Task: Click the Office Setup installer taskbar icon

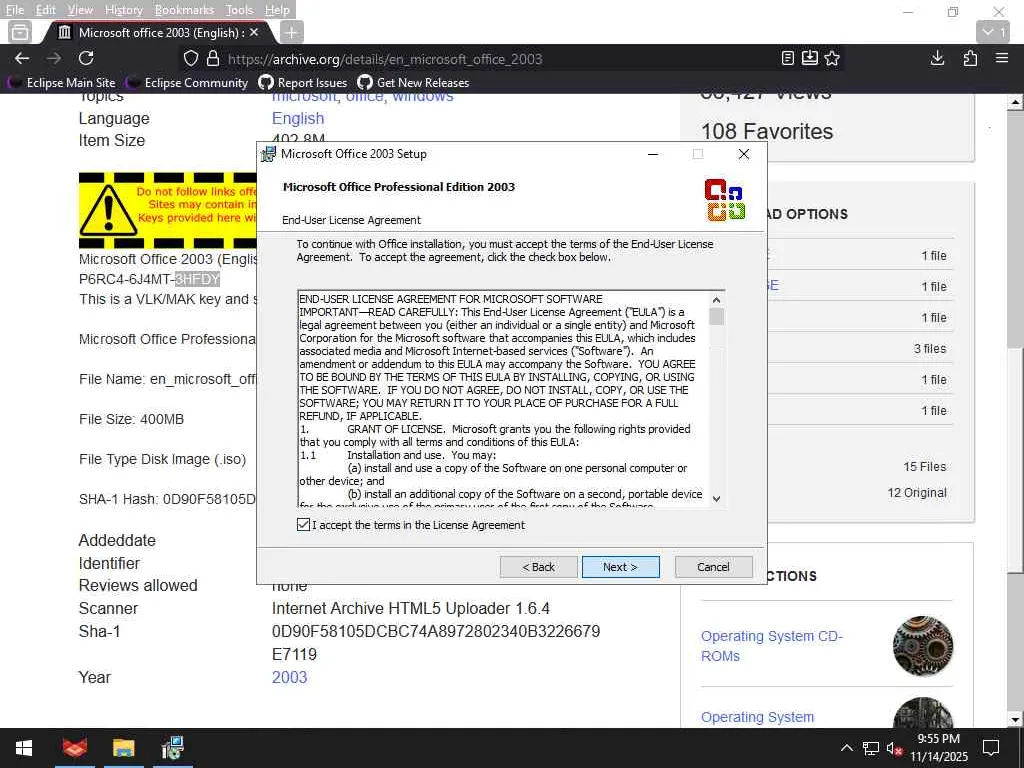Action: (x=172, y=748)
